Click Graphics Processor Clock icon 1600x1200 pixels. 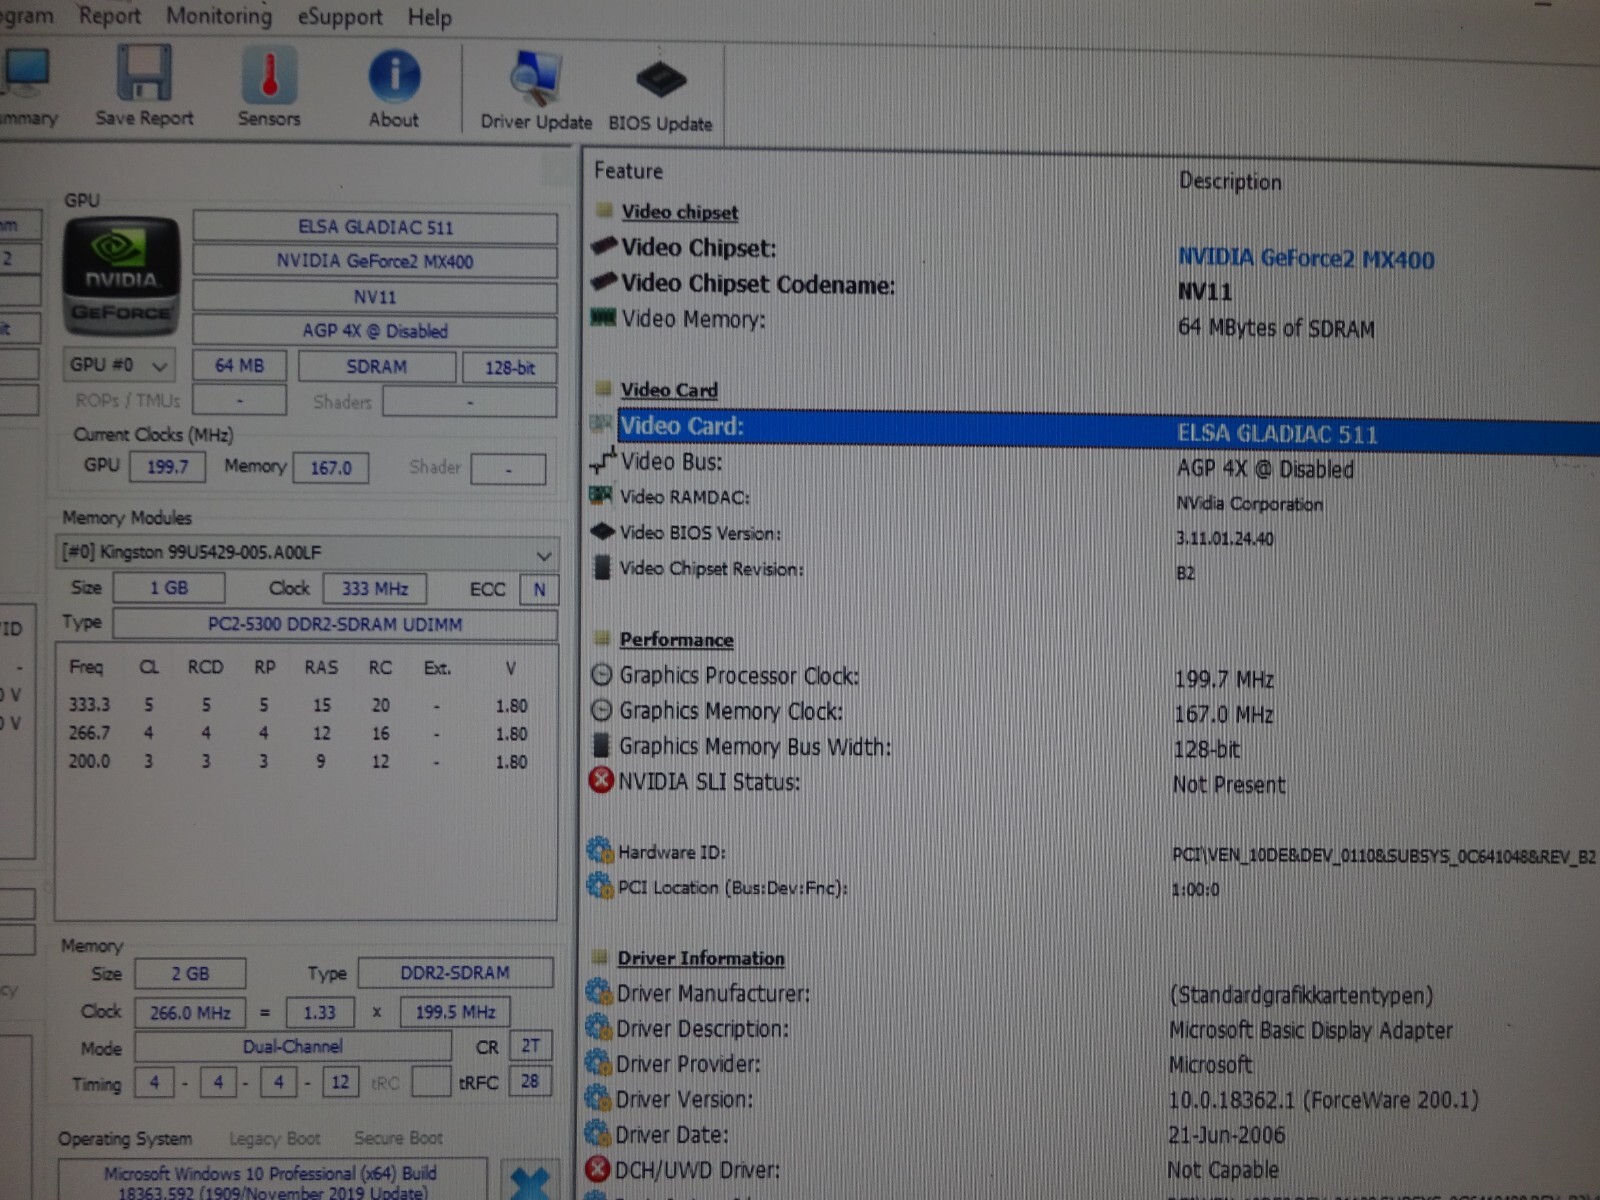click(601, 675)
